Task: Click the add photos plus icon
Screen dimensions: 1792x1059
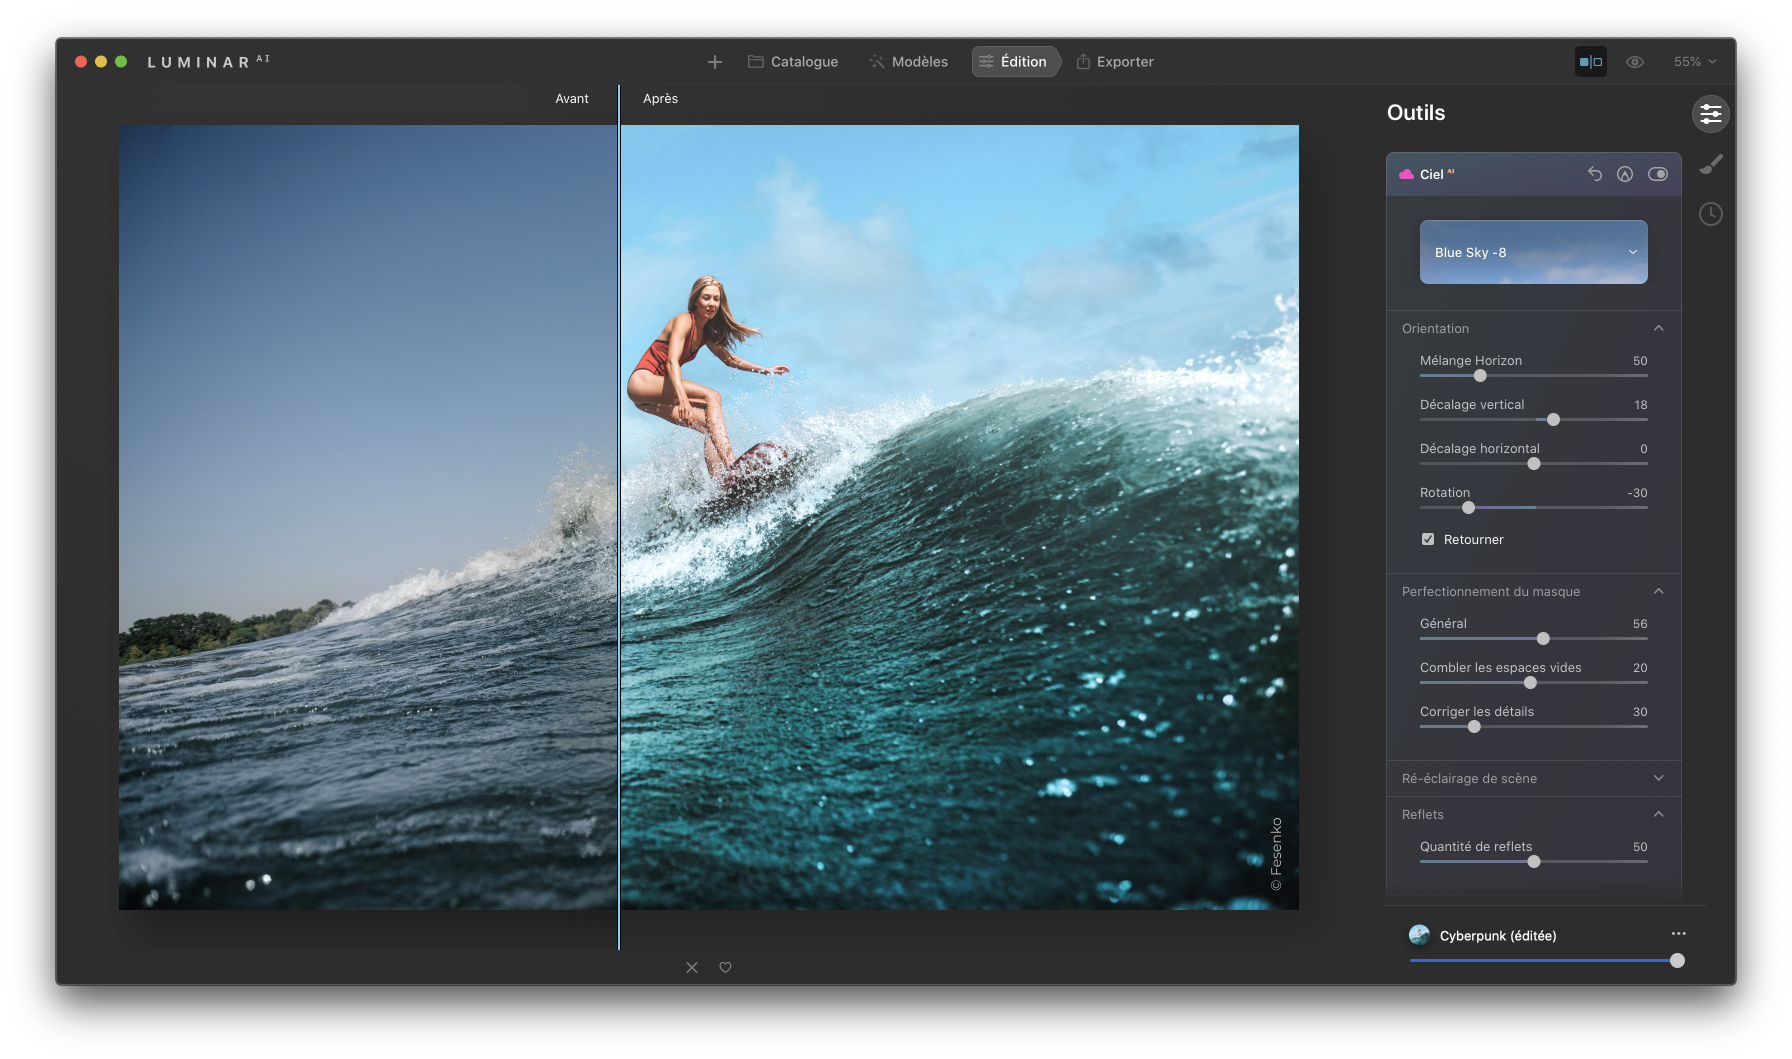Action: pyautogui.click(x=714, y=61)
